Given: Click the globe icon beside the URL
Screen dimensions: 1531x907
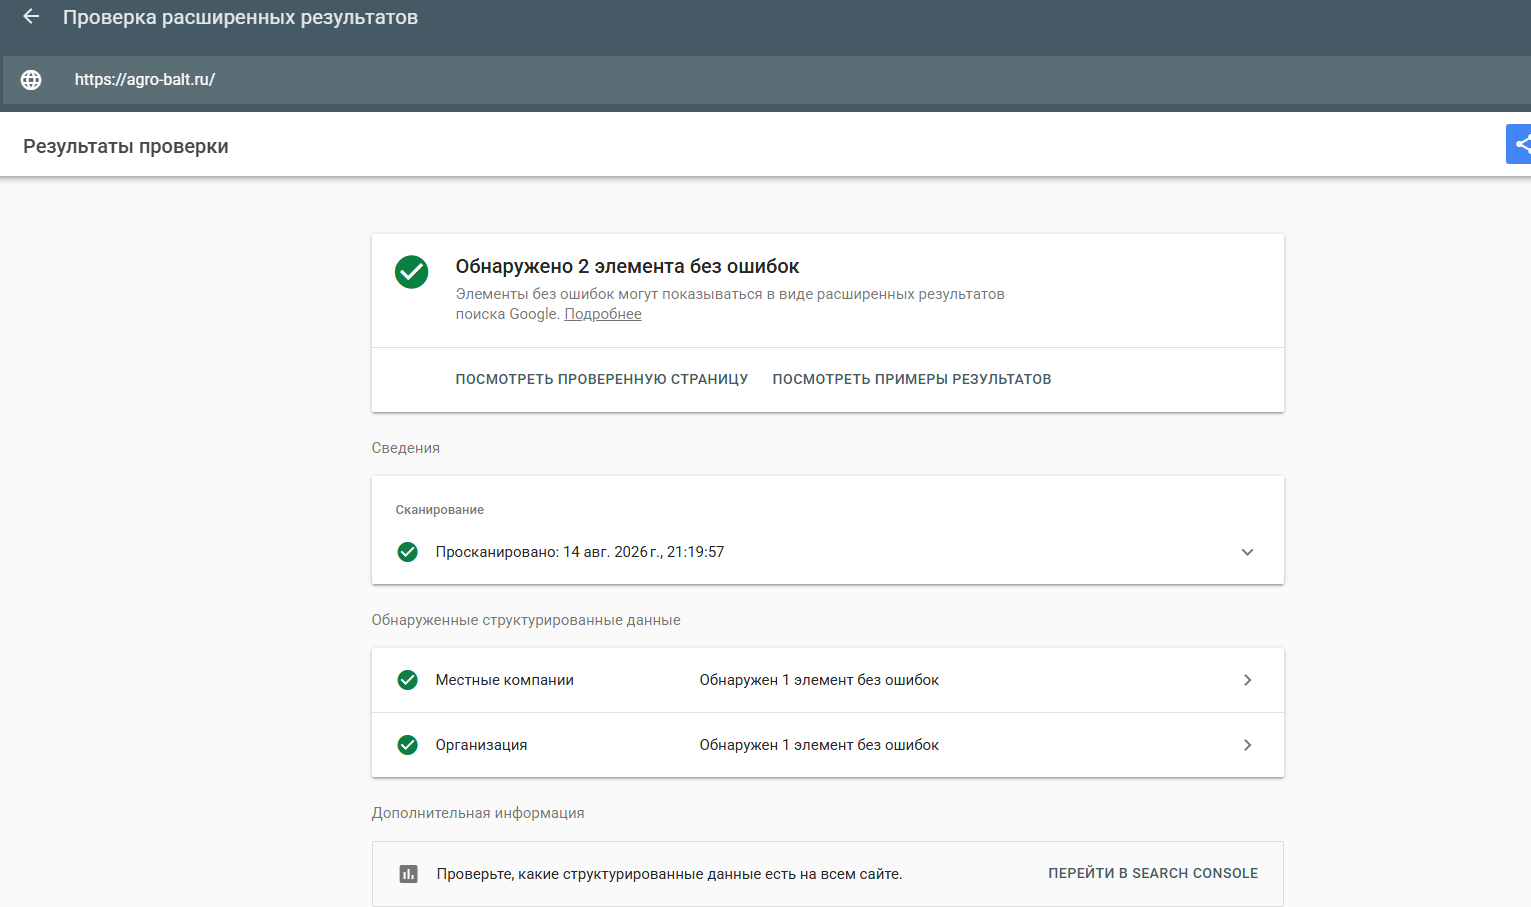Looking at the screenshot, I should (31, 80).
